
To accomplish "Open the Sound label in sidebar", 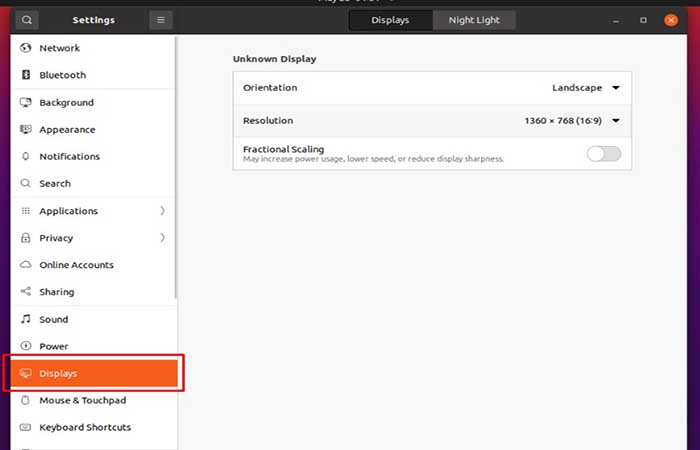I will (x=54, y=319).
